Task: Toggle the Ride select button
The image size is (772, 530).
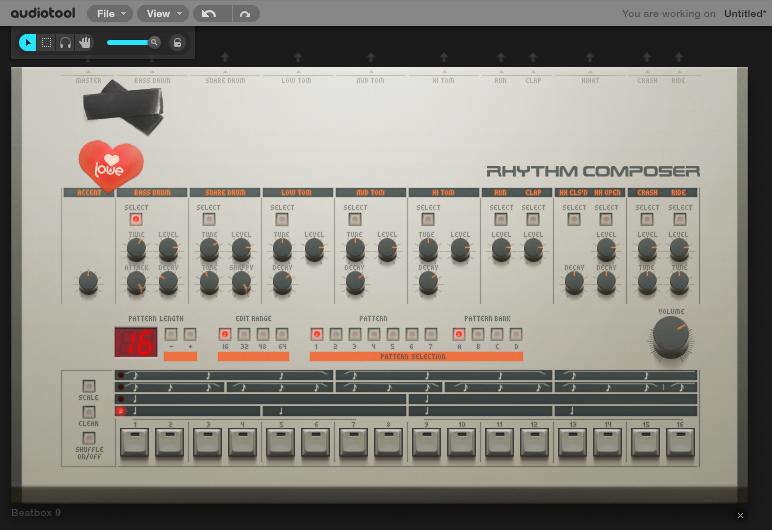Action: pyautogui.click(x=679, y=219)
